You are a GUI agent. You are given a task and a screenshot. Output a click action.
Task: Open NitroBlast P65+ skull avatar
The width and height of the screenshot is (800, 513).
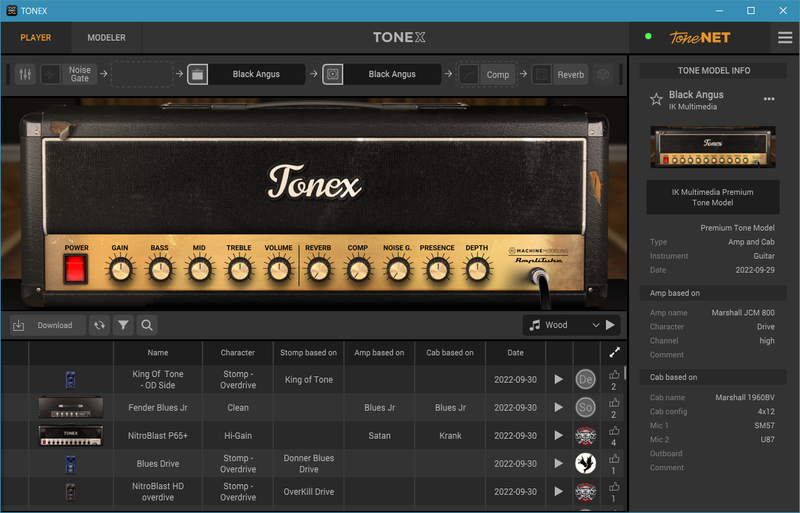586,435
